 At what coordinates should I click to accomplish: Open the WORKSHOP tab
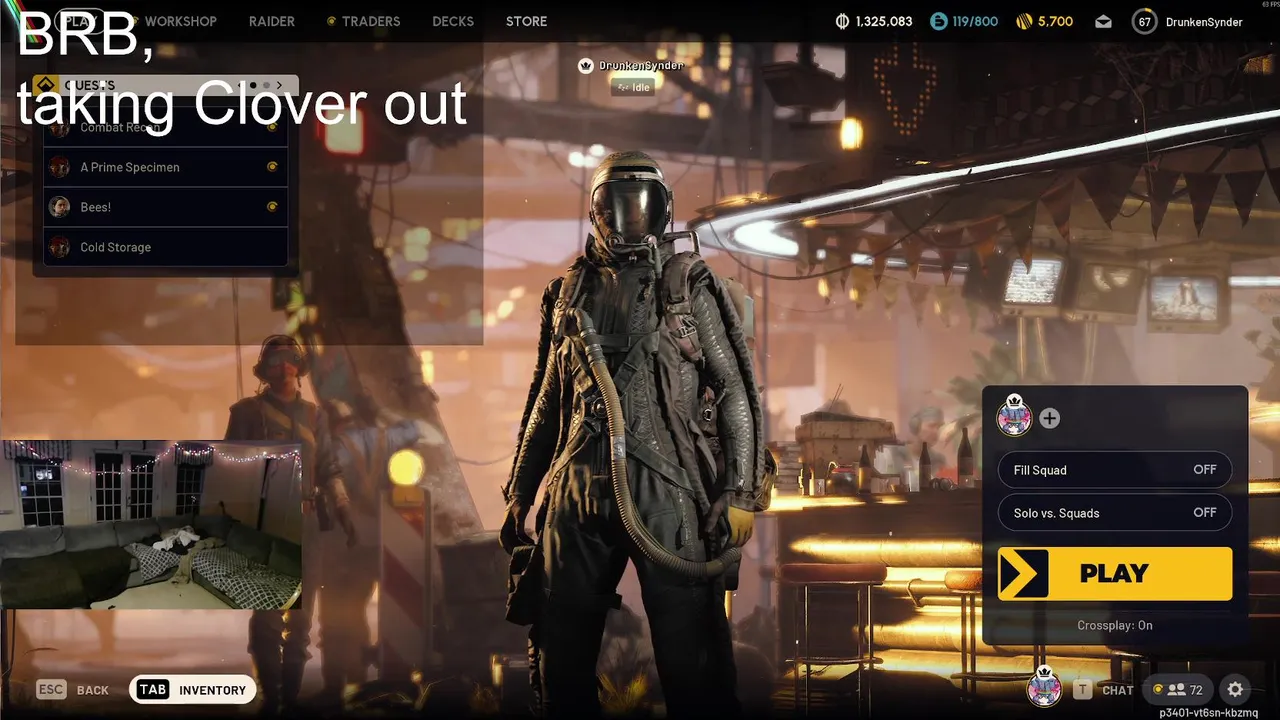(180, 21)
